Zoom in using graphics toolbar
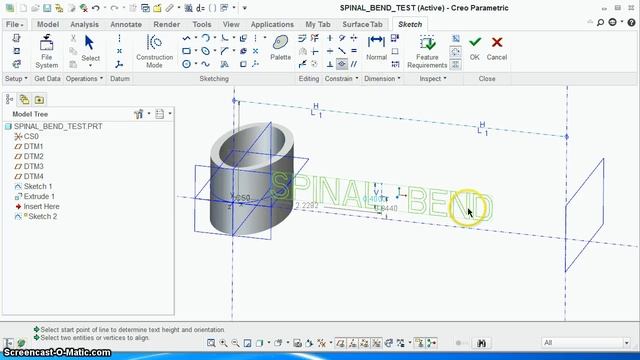Screen dimensions: 640x360 coord(223,343)
